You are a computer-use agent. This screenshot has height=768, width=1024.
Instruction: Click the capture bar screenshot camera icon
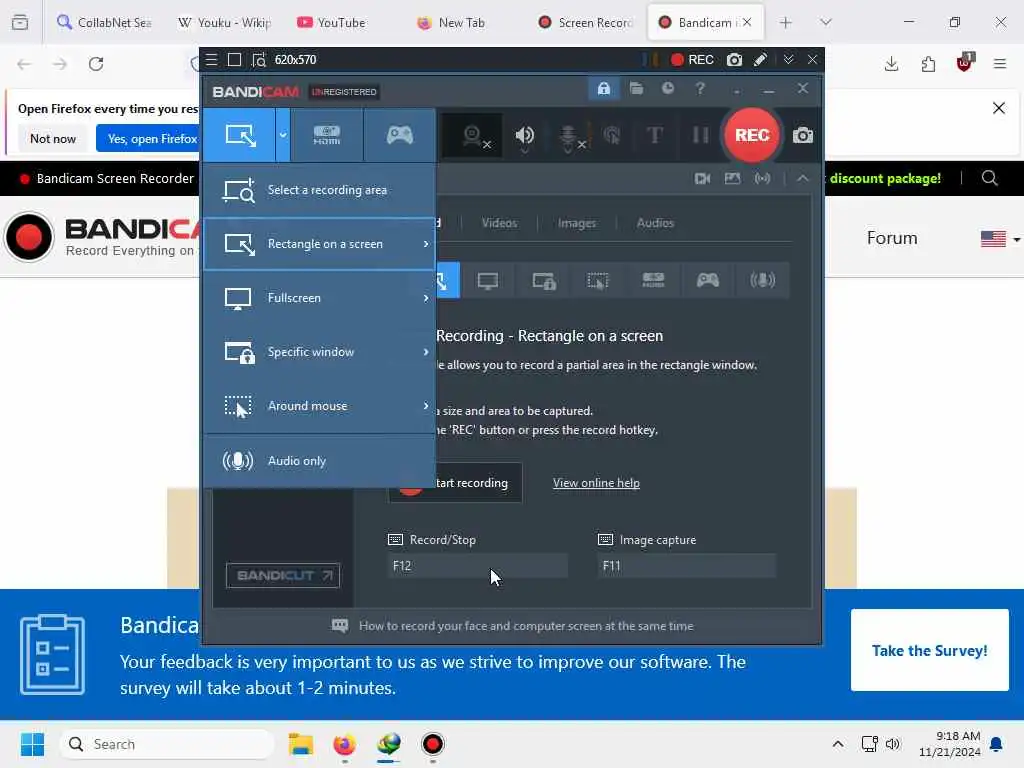pos(735,60)
